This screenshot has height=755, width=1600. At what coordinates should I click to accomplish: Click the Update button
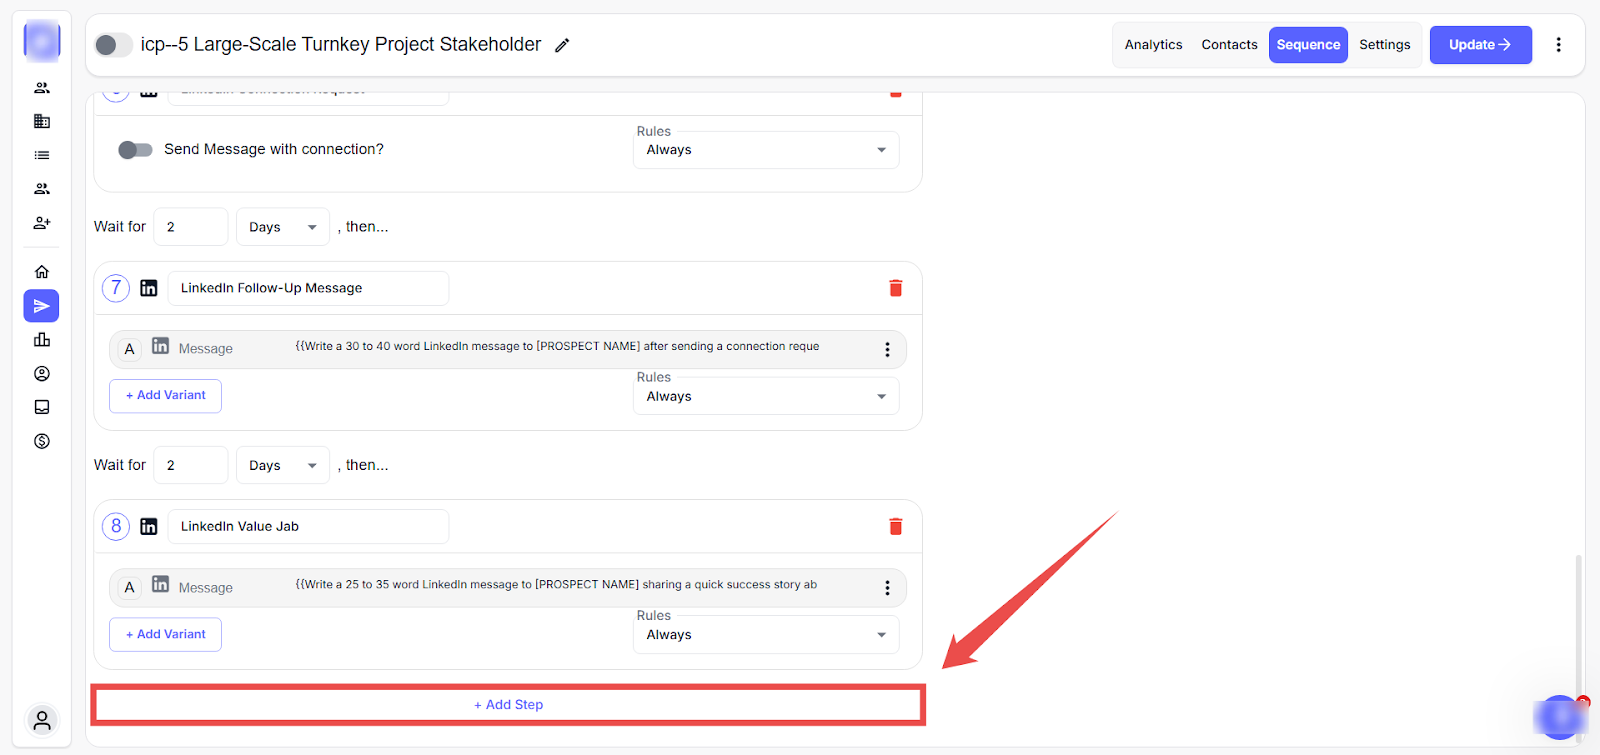pos(1480,45)
